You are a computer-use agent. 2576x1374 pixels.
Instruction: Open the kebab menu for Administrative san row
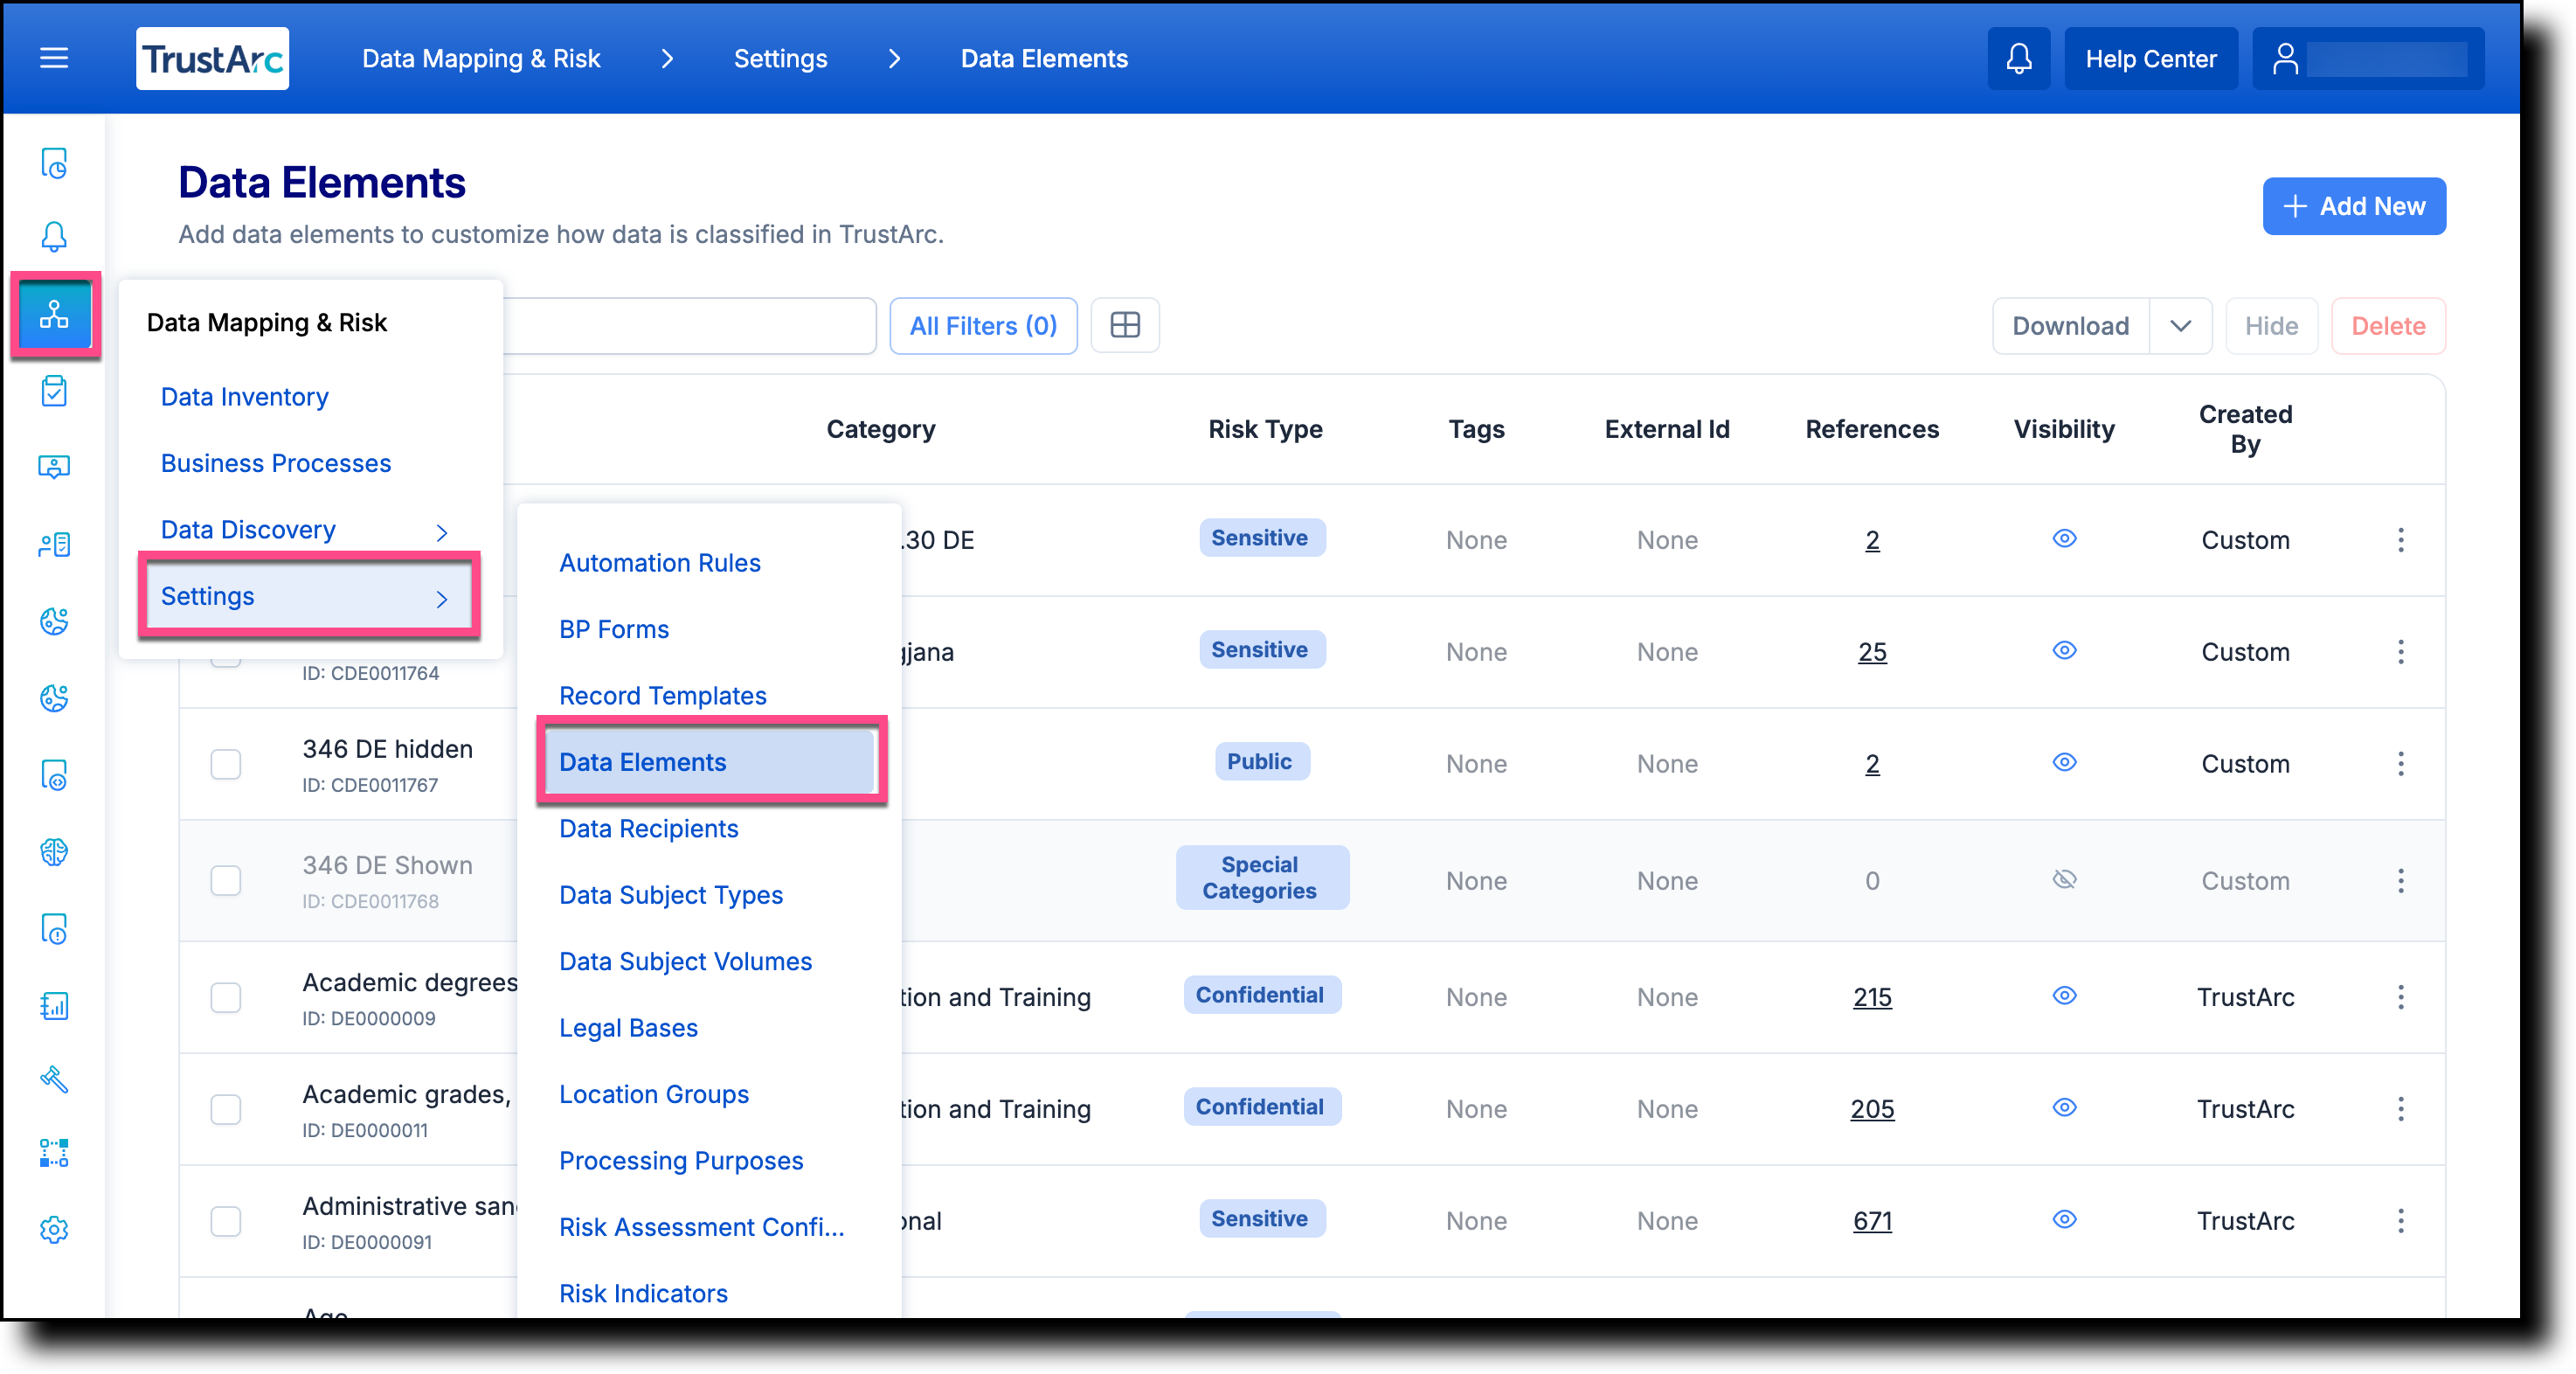click(x=2400, y=1221)
